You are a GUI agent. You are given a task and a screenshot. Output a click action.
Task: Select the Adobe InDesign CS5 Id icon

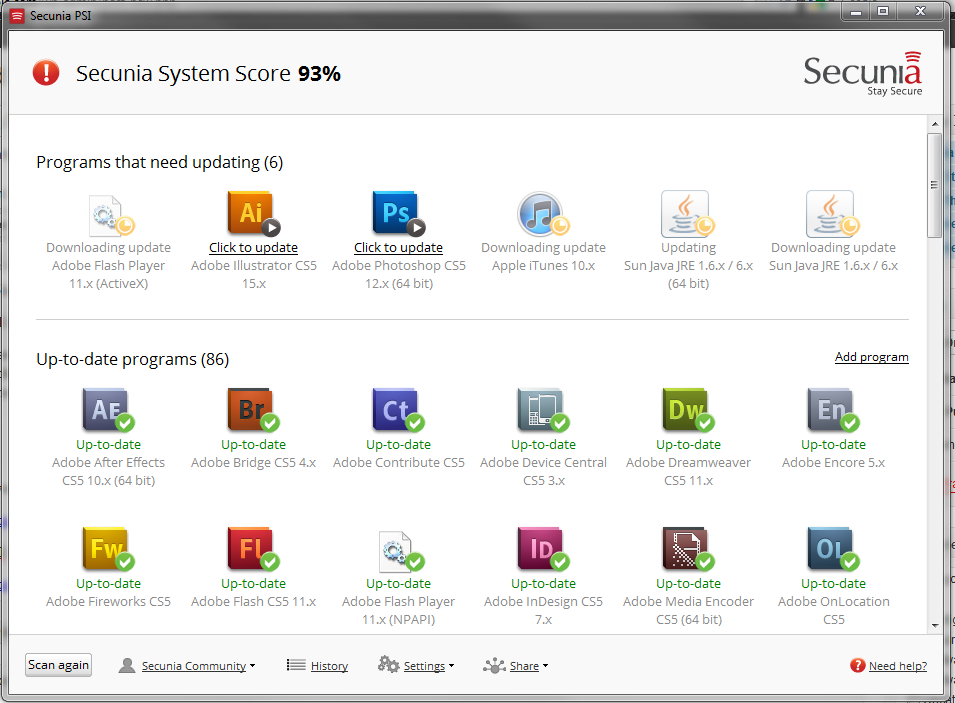click(543, 549)
